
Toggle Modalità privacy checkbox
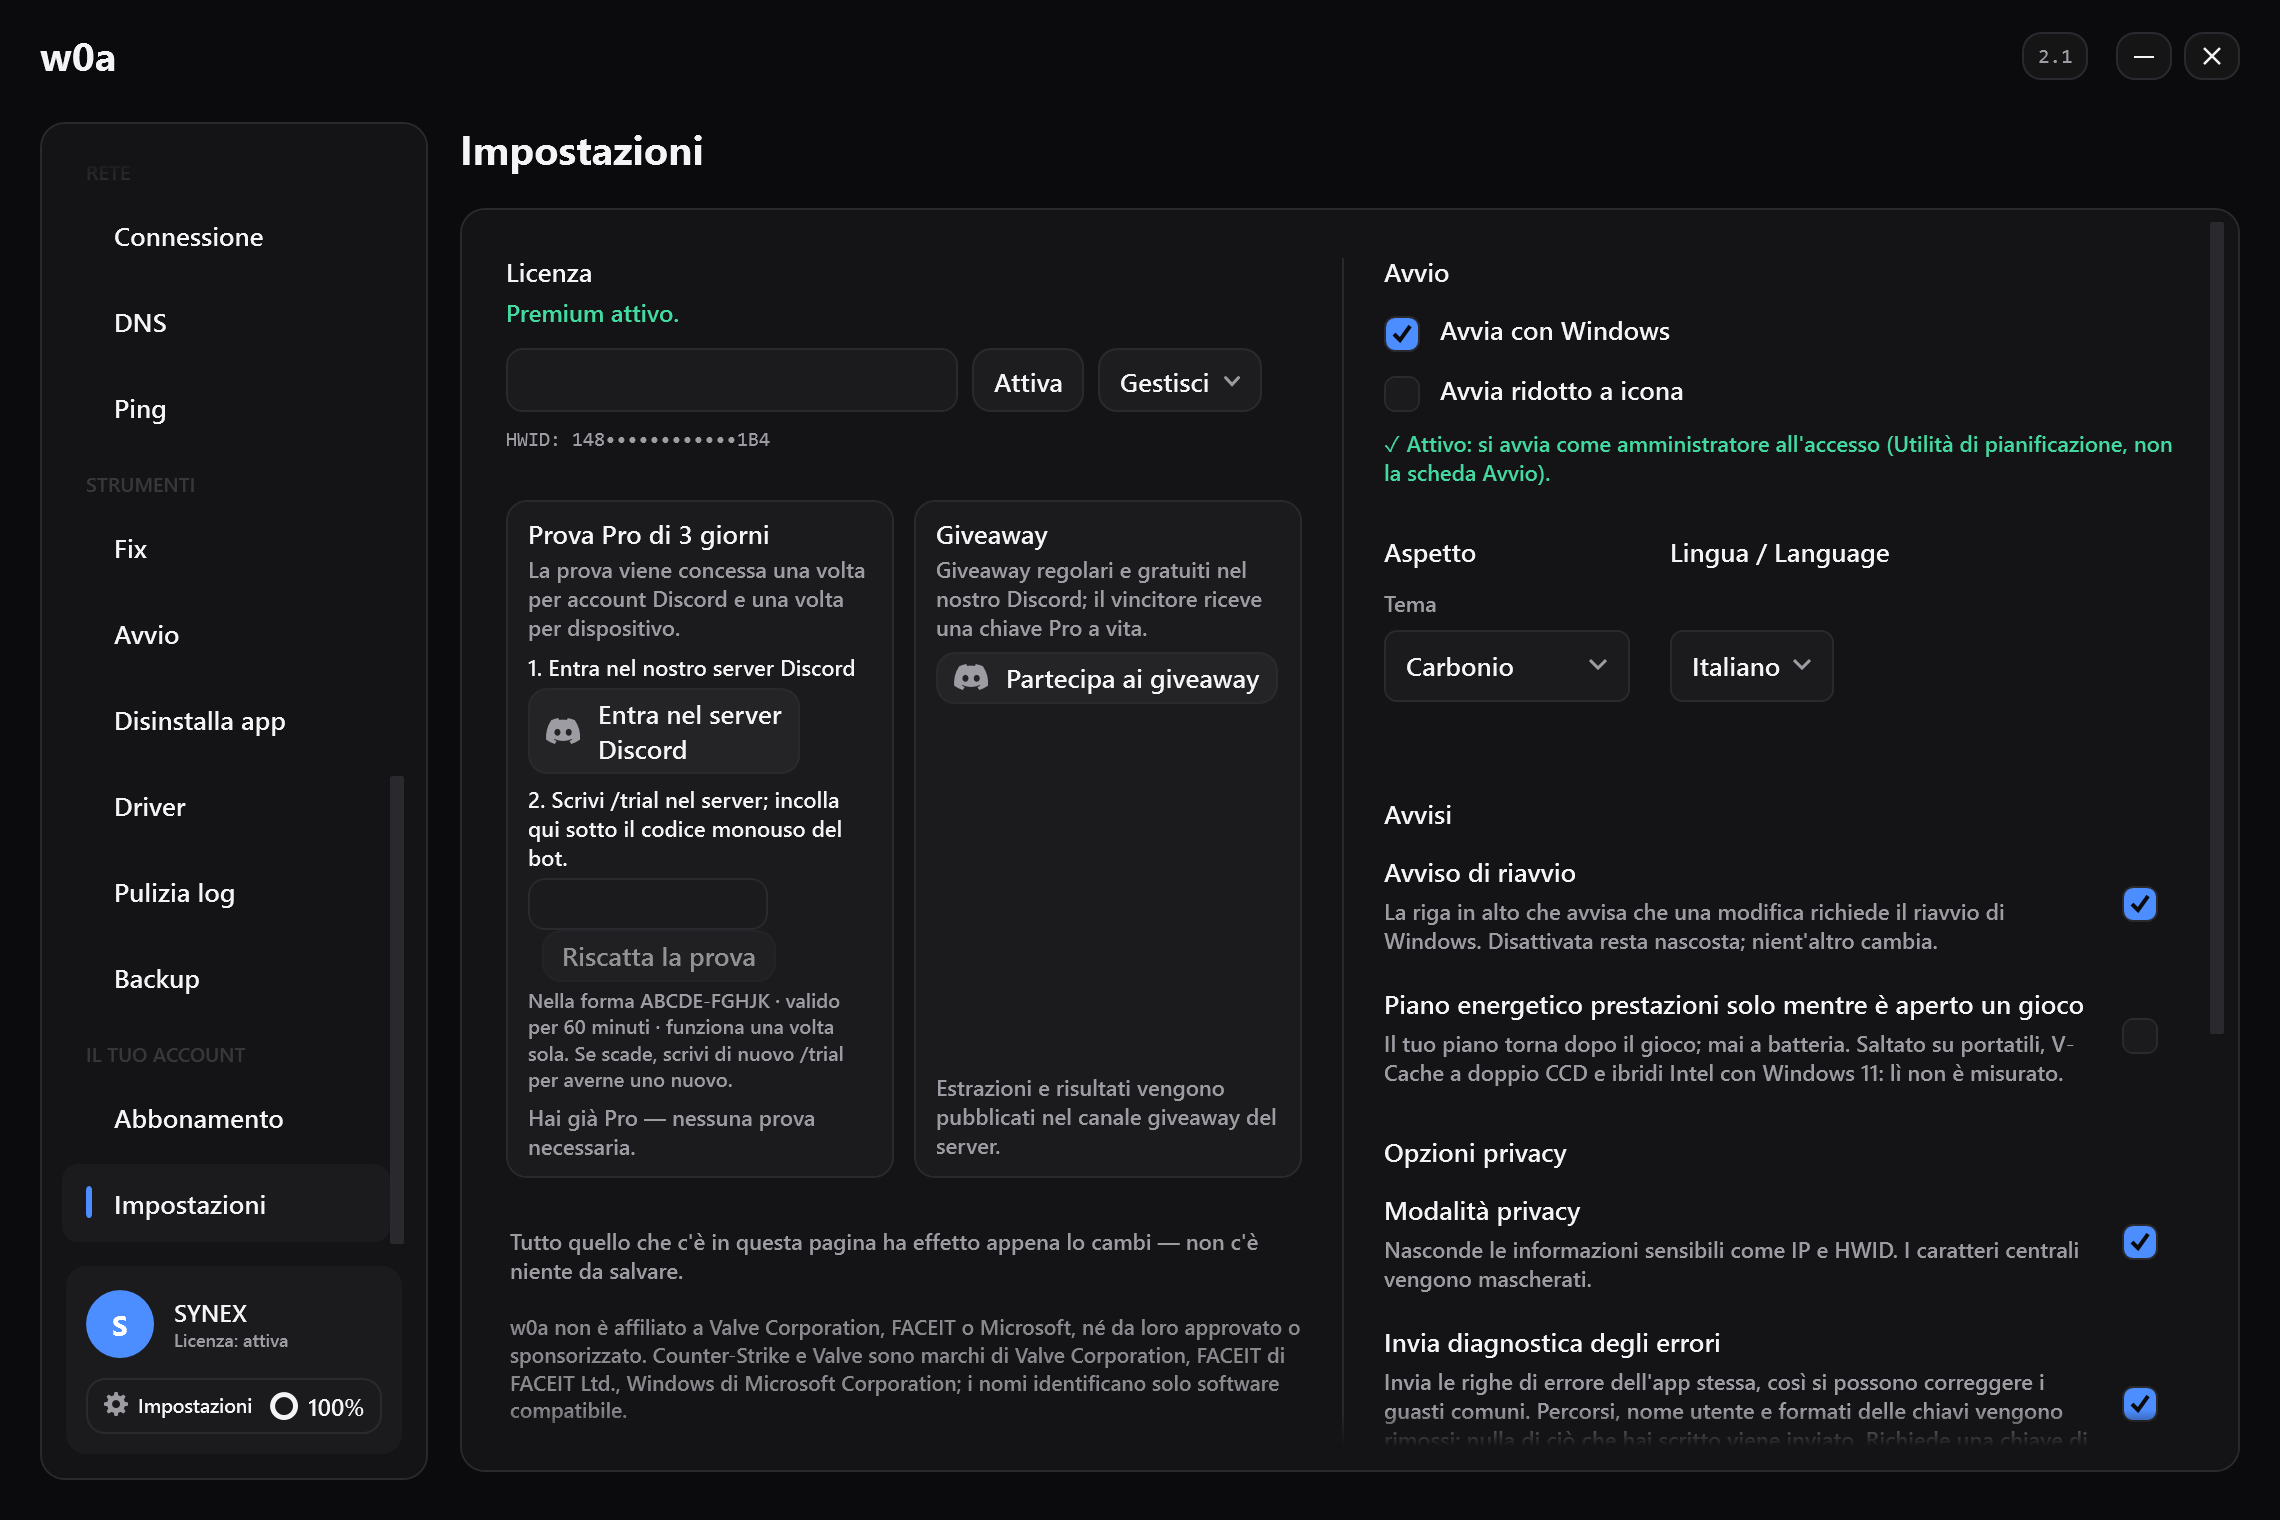click(2139, 1242)
